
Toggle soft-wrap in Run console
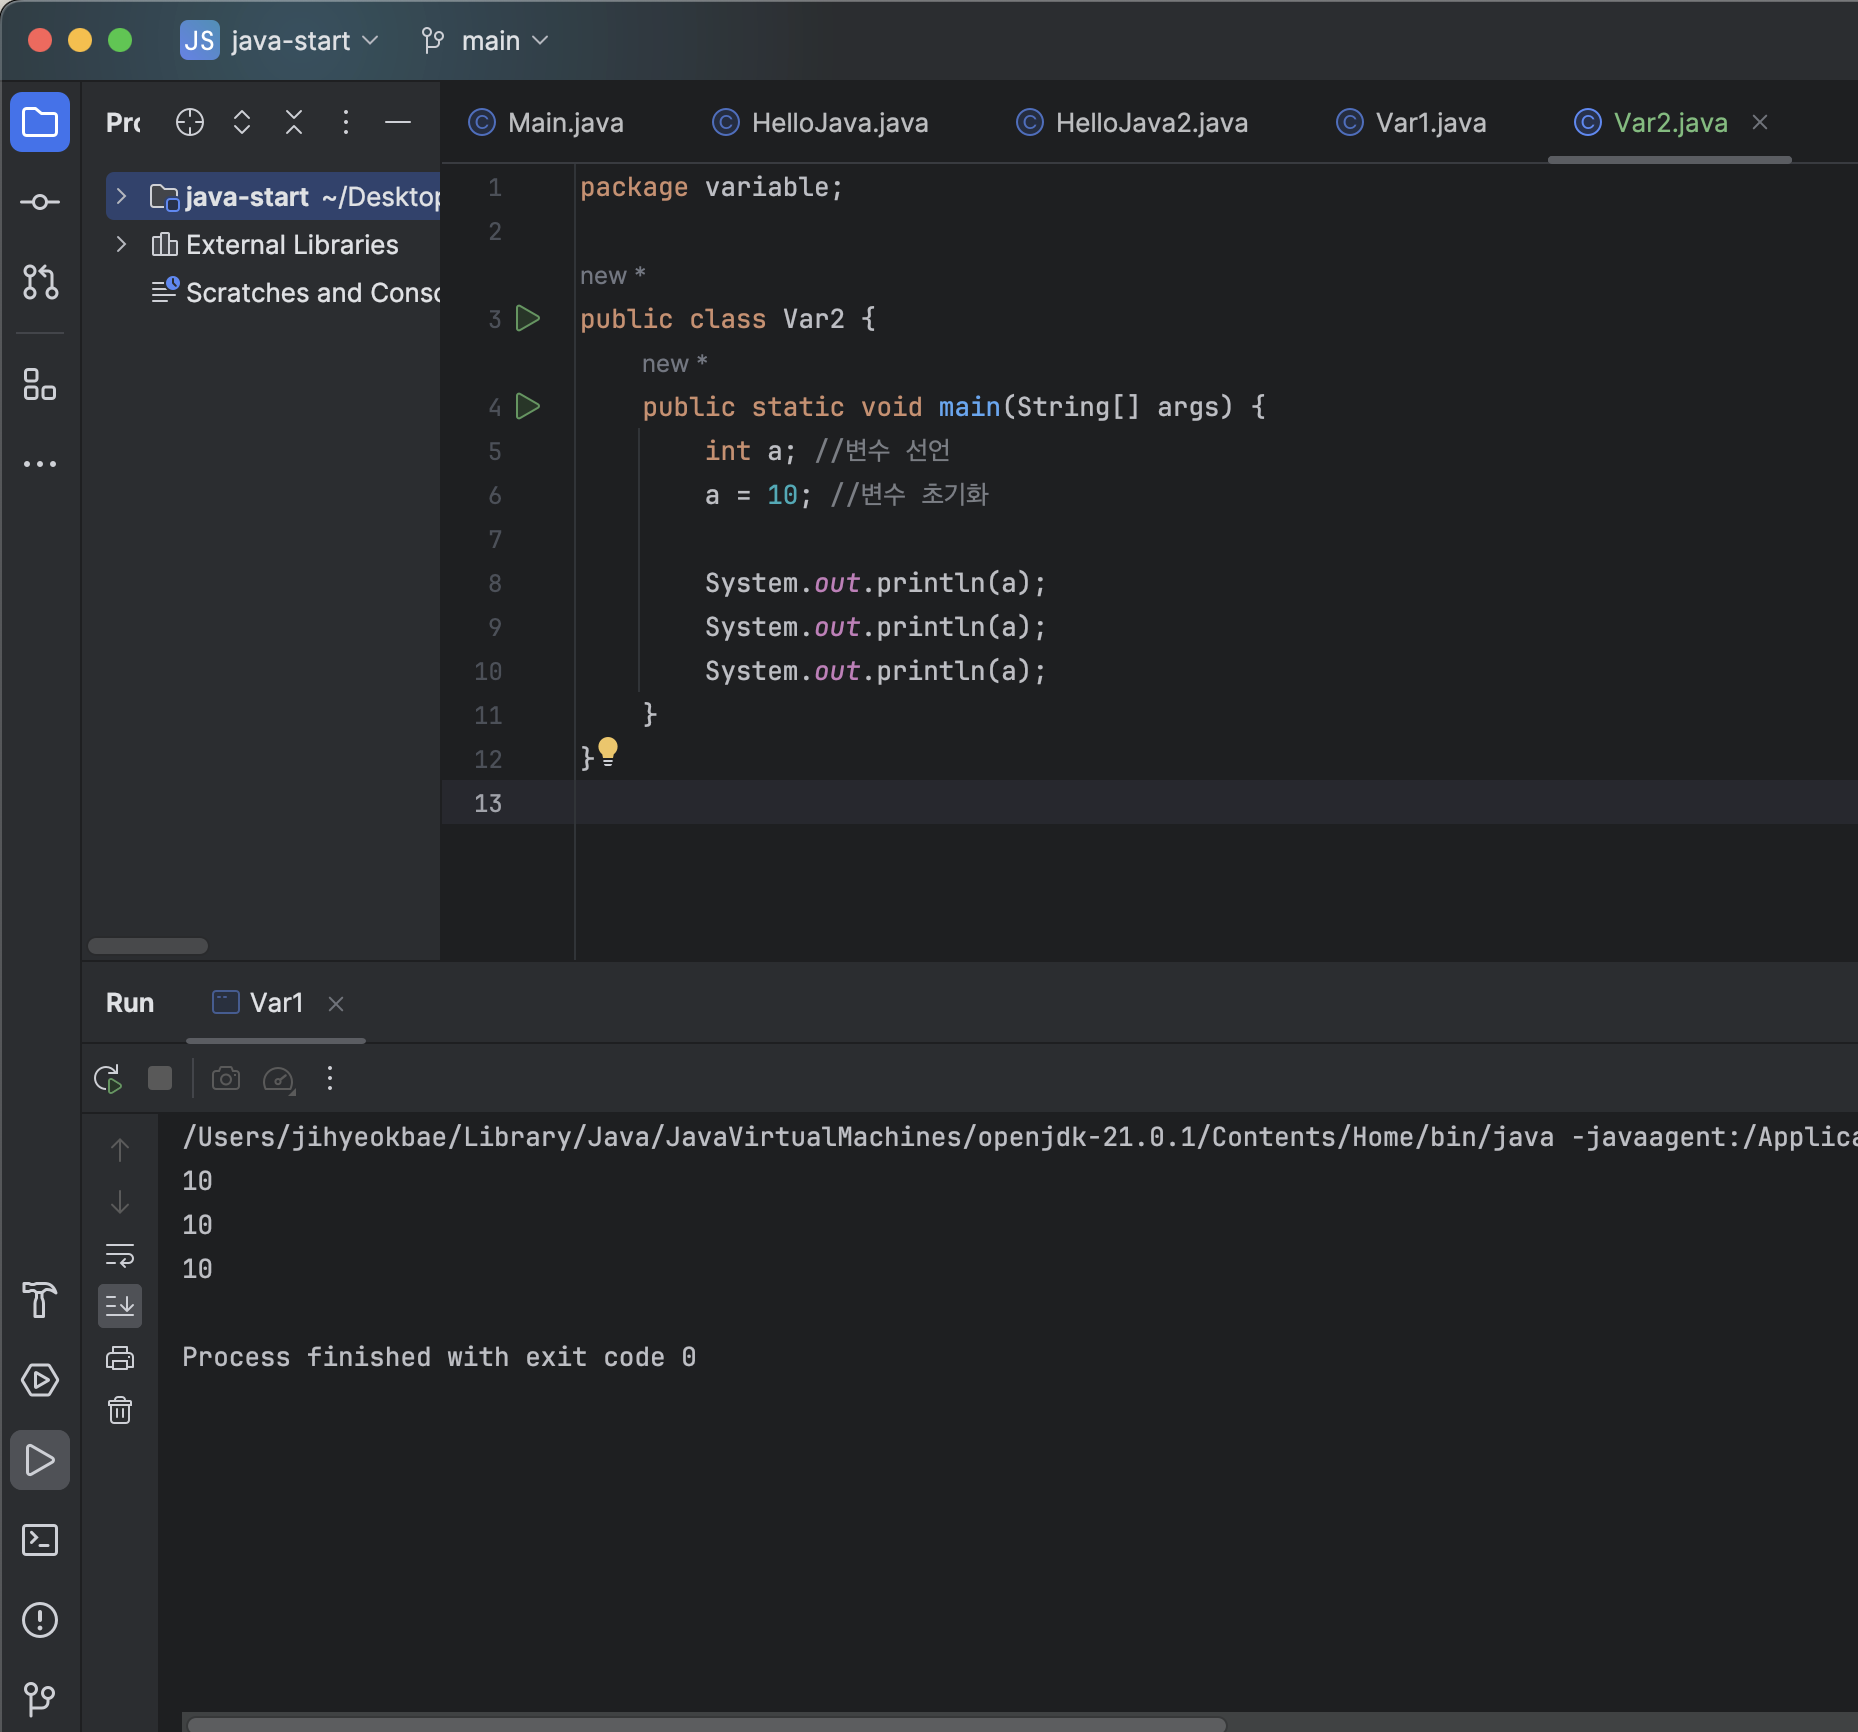[x=120, y=1254]
